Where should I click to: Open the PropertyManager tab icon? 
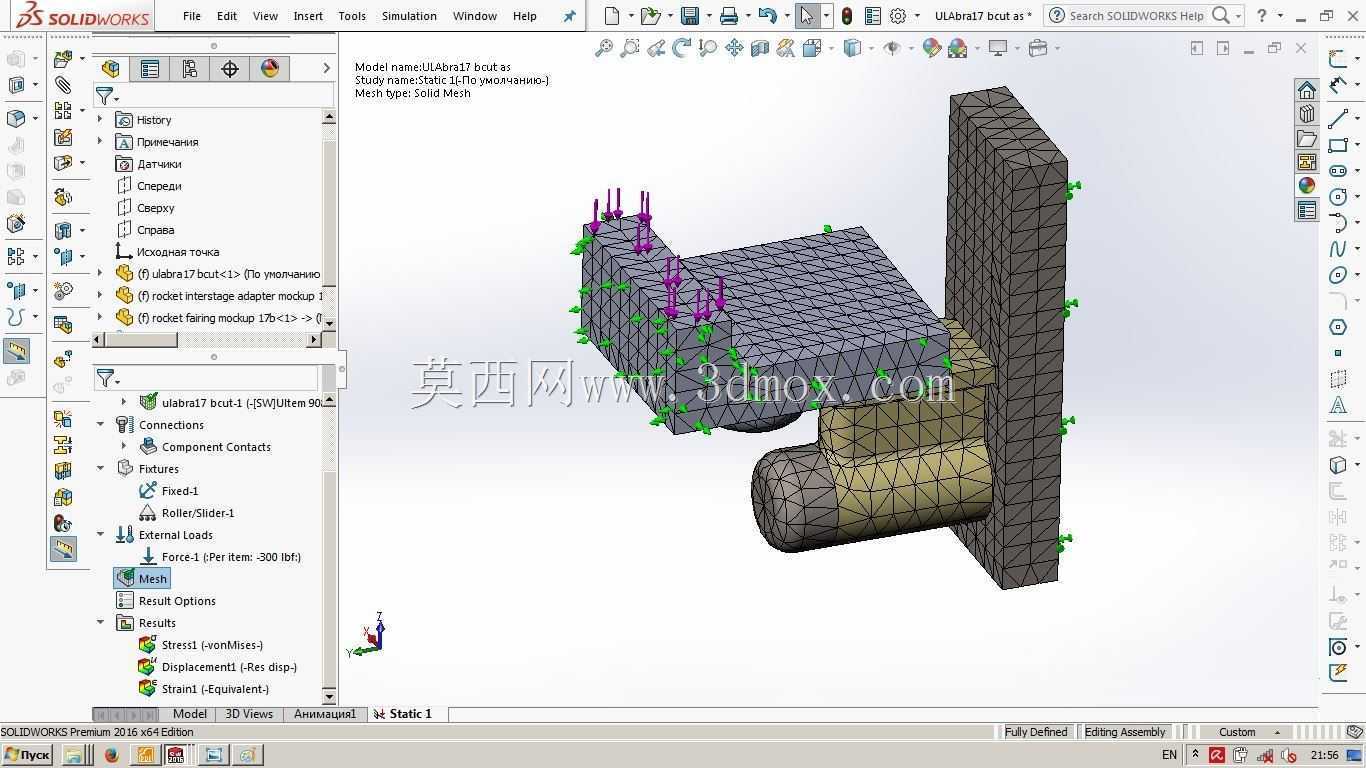point(150,68)
